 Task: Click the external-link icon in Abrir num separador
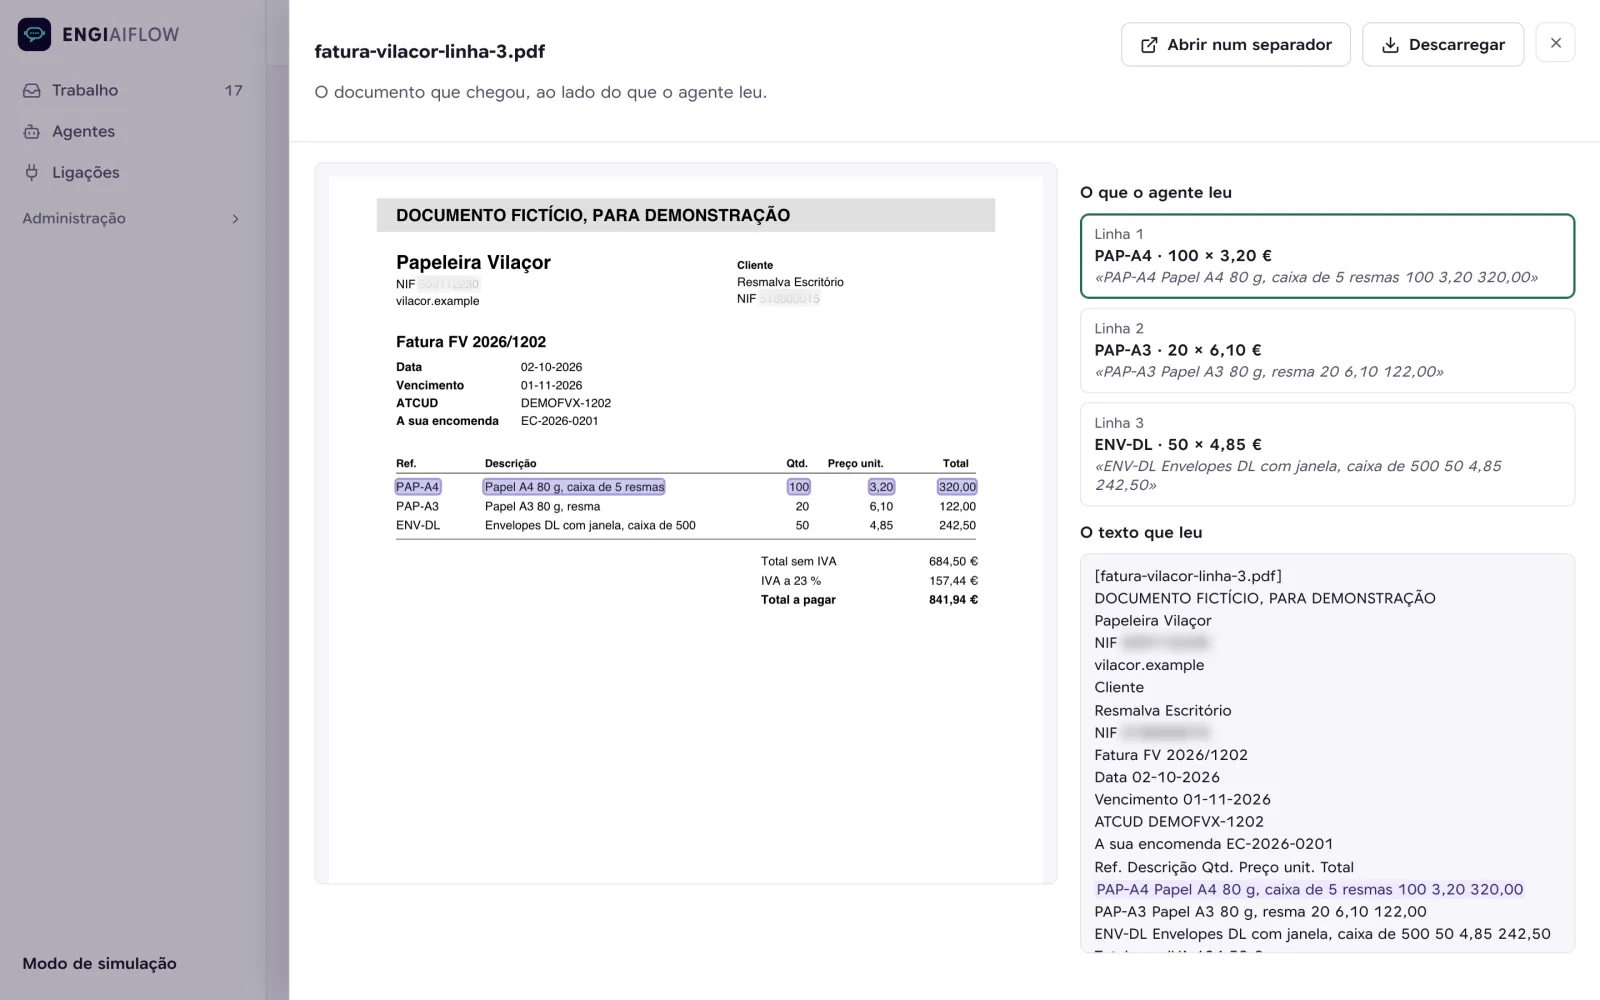tap(1149, 45)
